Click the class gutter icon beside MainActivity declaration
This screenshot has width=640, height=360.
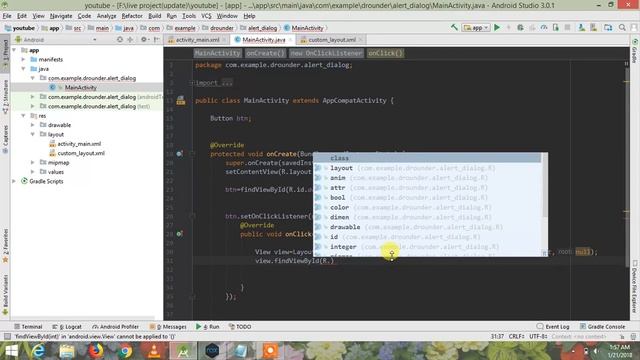coord(180,100)
